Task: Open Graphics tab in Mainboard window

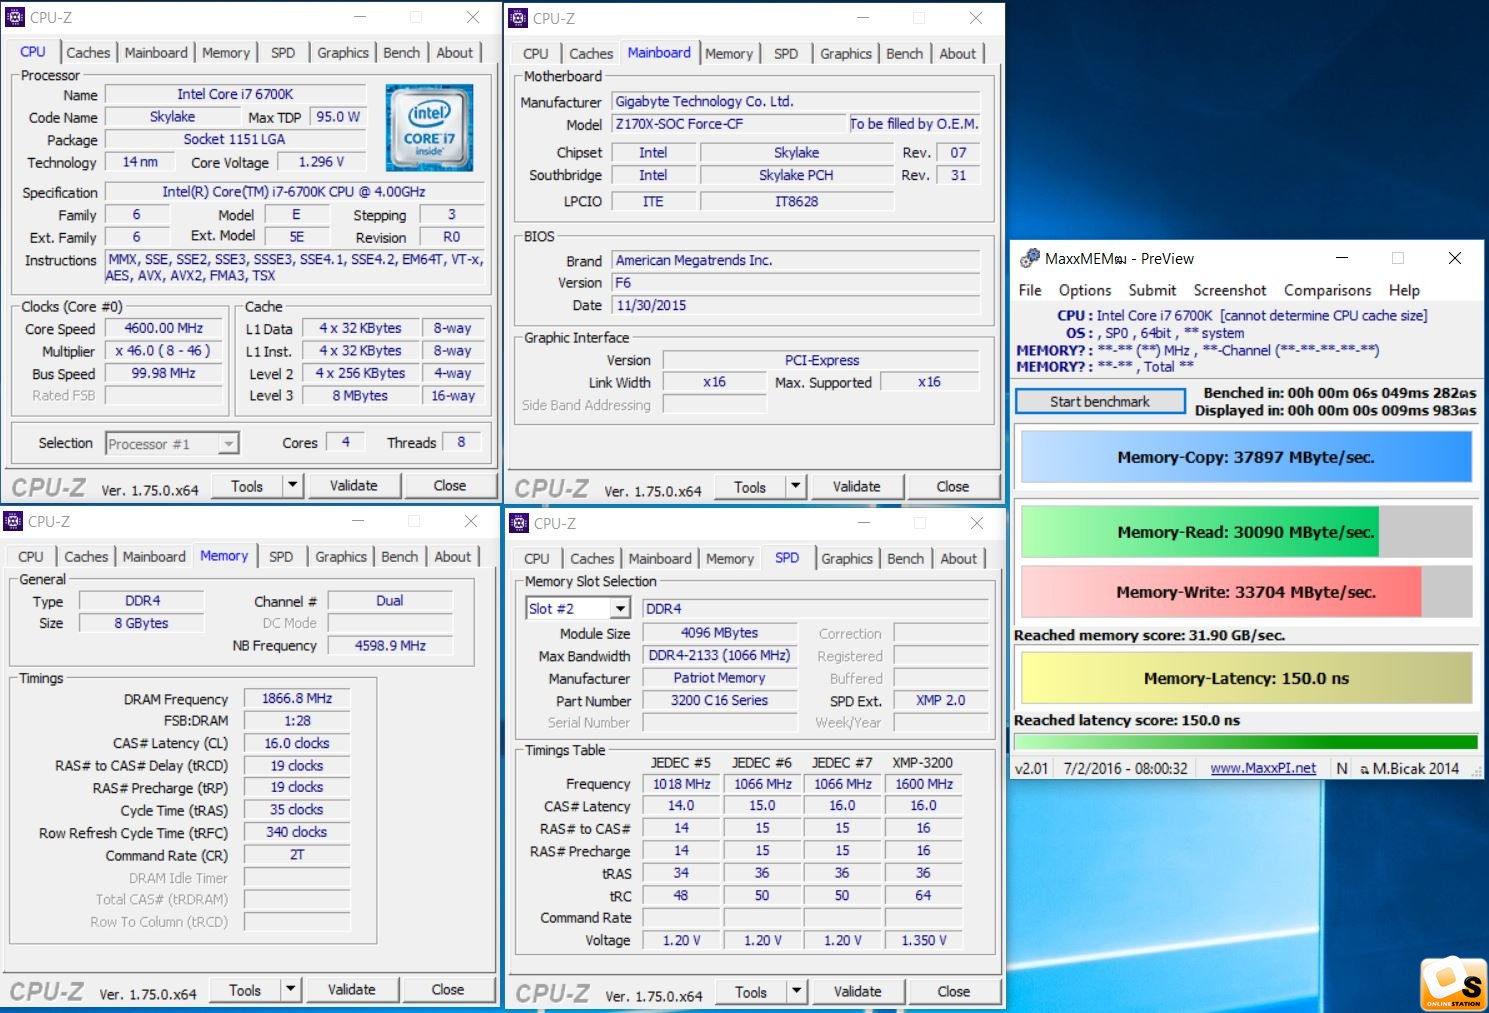Action: point(846,53)
